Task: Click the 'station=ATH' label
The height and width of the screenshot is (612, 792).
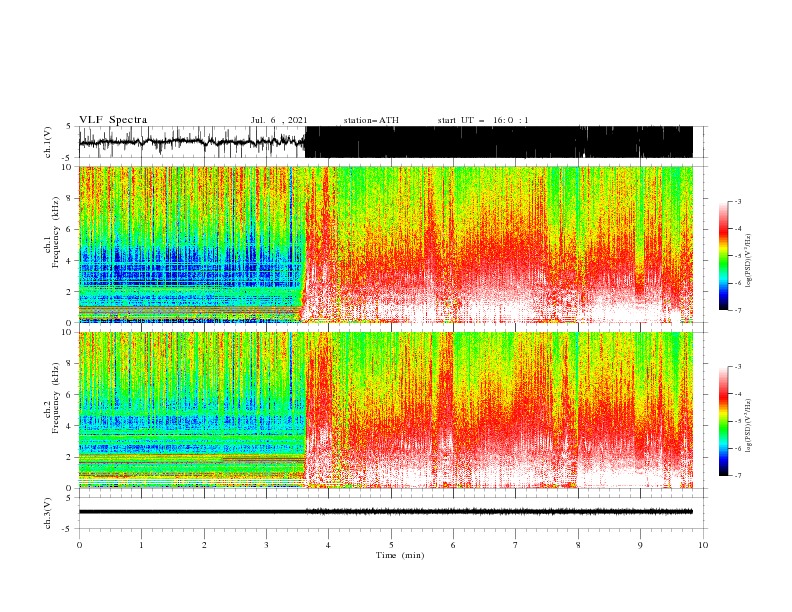Action: 371,120
